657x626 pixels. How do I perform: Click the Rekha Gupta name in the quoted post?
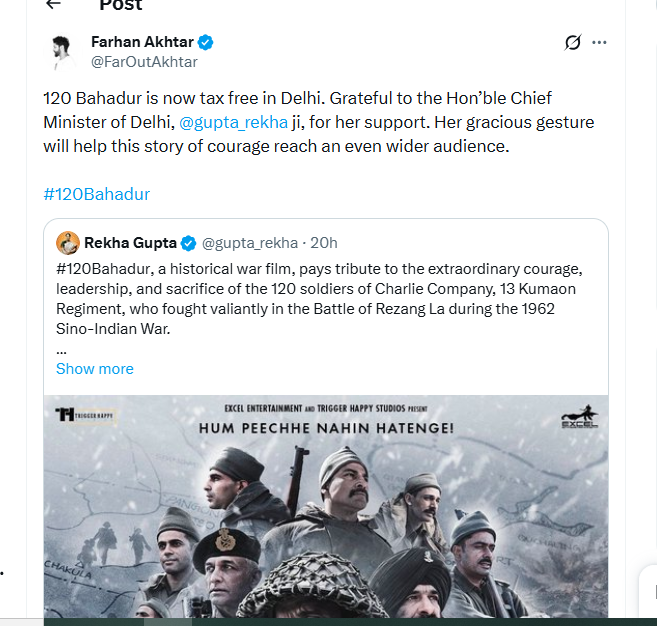(130, 243)
